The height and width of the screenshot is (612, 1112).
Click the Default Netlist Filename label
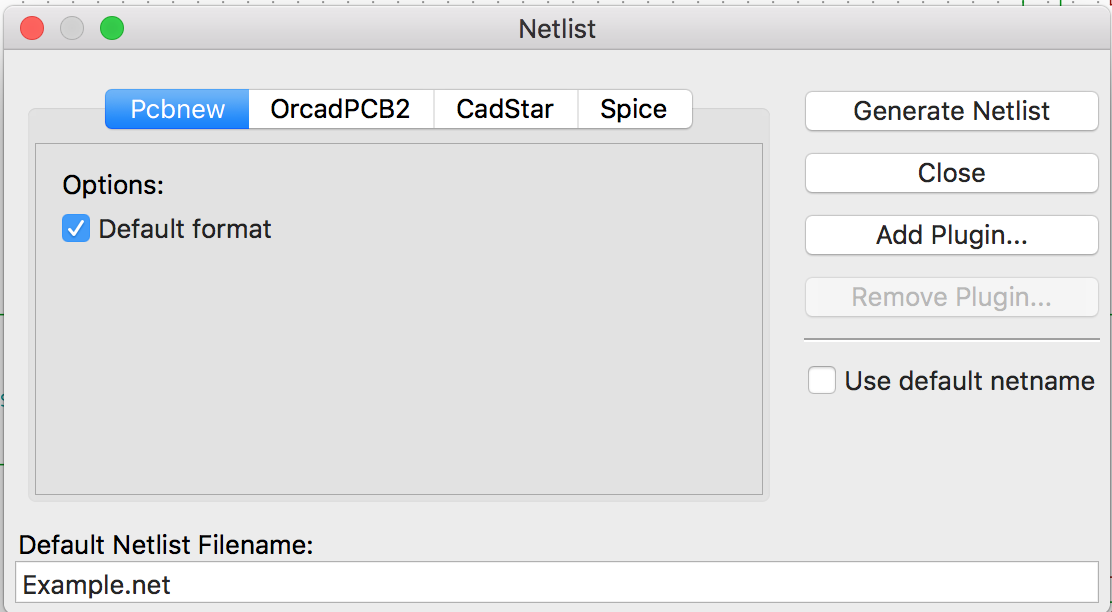point(166,545)
